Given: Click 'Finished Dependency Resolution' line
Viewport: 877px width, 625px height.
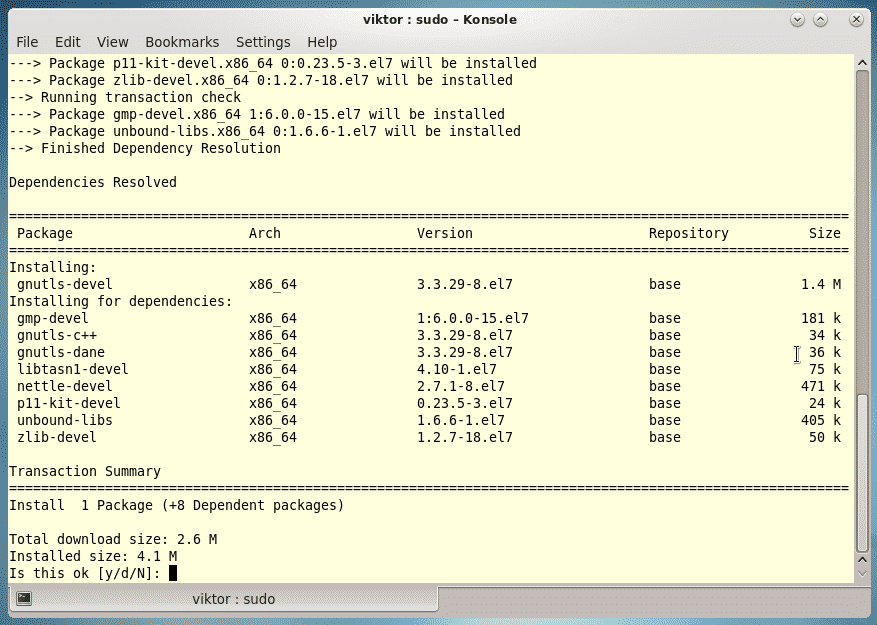Looking at the screenshot, I should (x=144, y=148).
